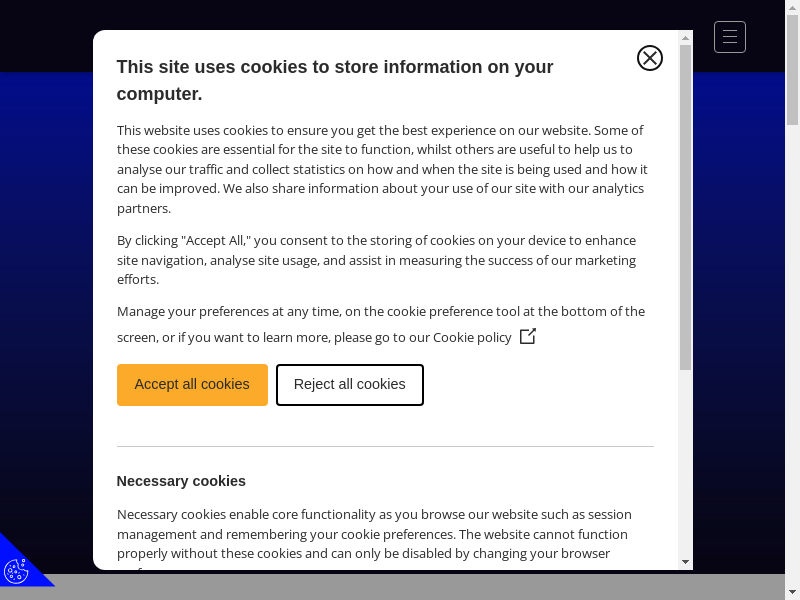Click the dialog scrollbar track below thumb
The height and width of the screenshot is (600, 800).
(x=685, y=460)
